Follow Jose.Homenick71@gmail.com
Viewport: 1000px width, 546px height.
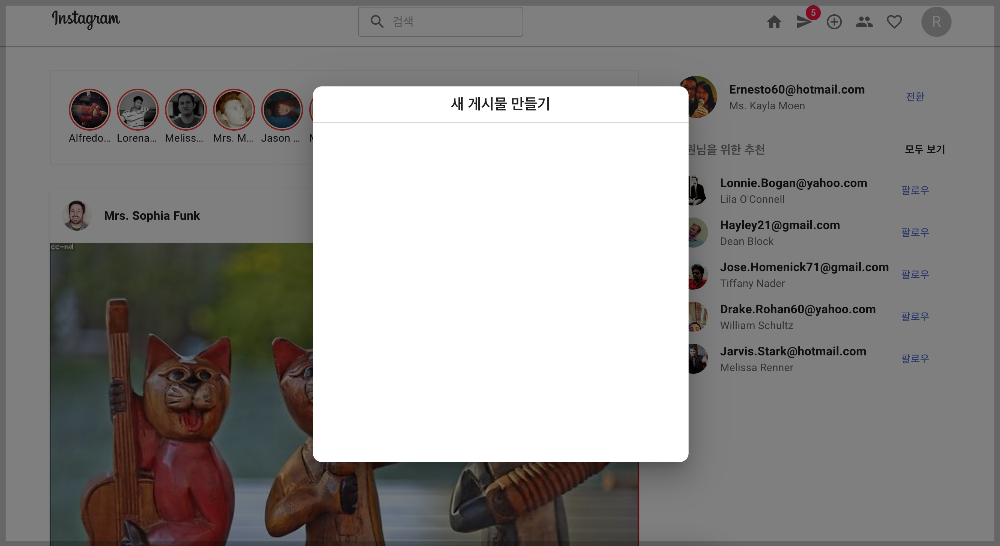[915, 274]
